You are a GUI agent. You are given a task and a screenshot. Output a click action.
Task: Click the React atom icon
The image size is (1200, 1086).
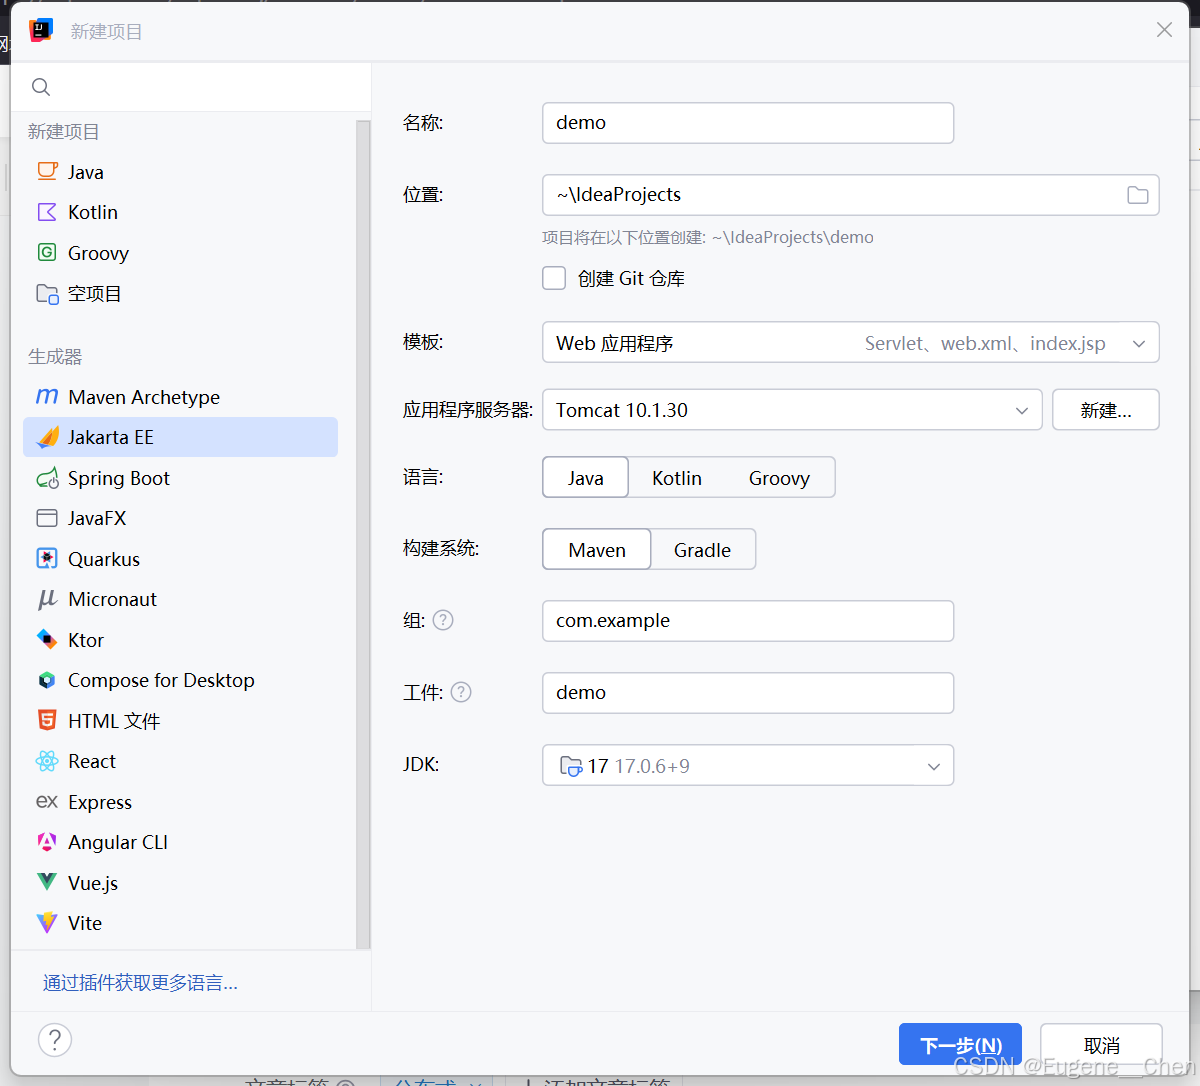[47, 761]
